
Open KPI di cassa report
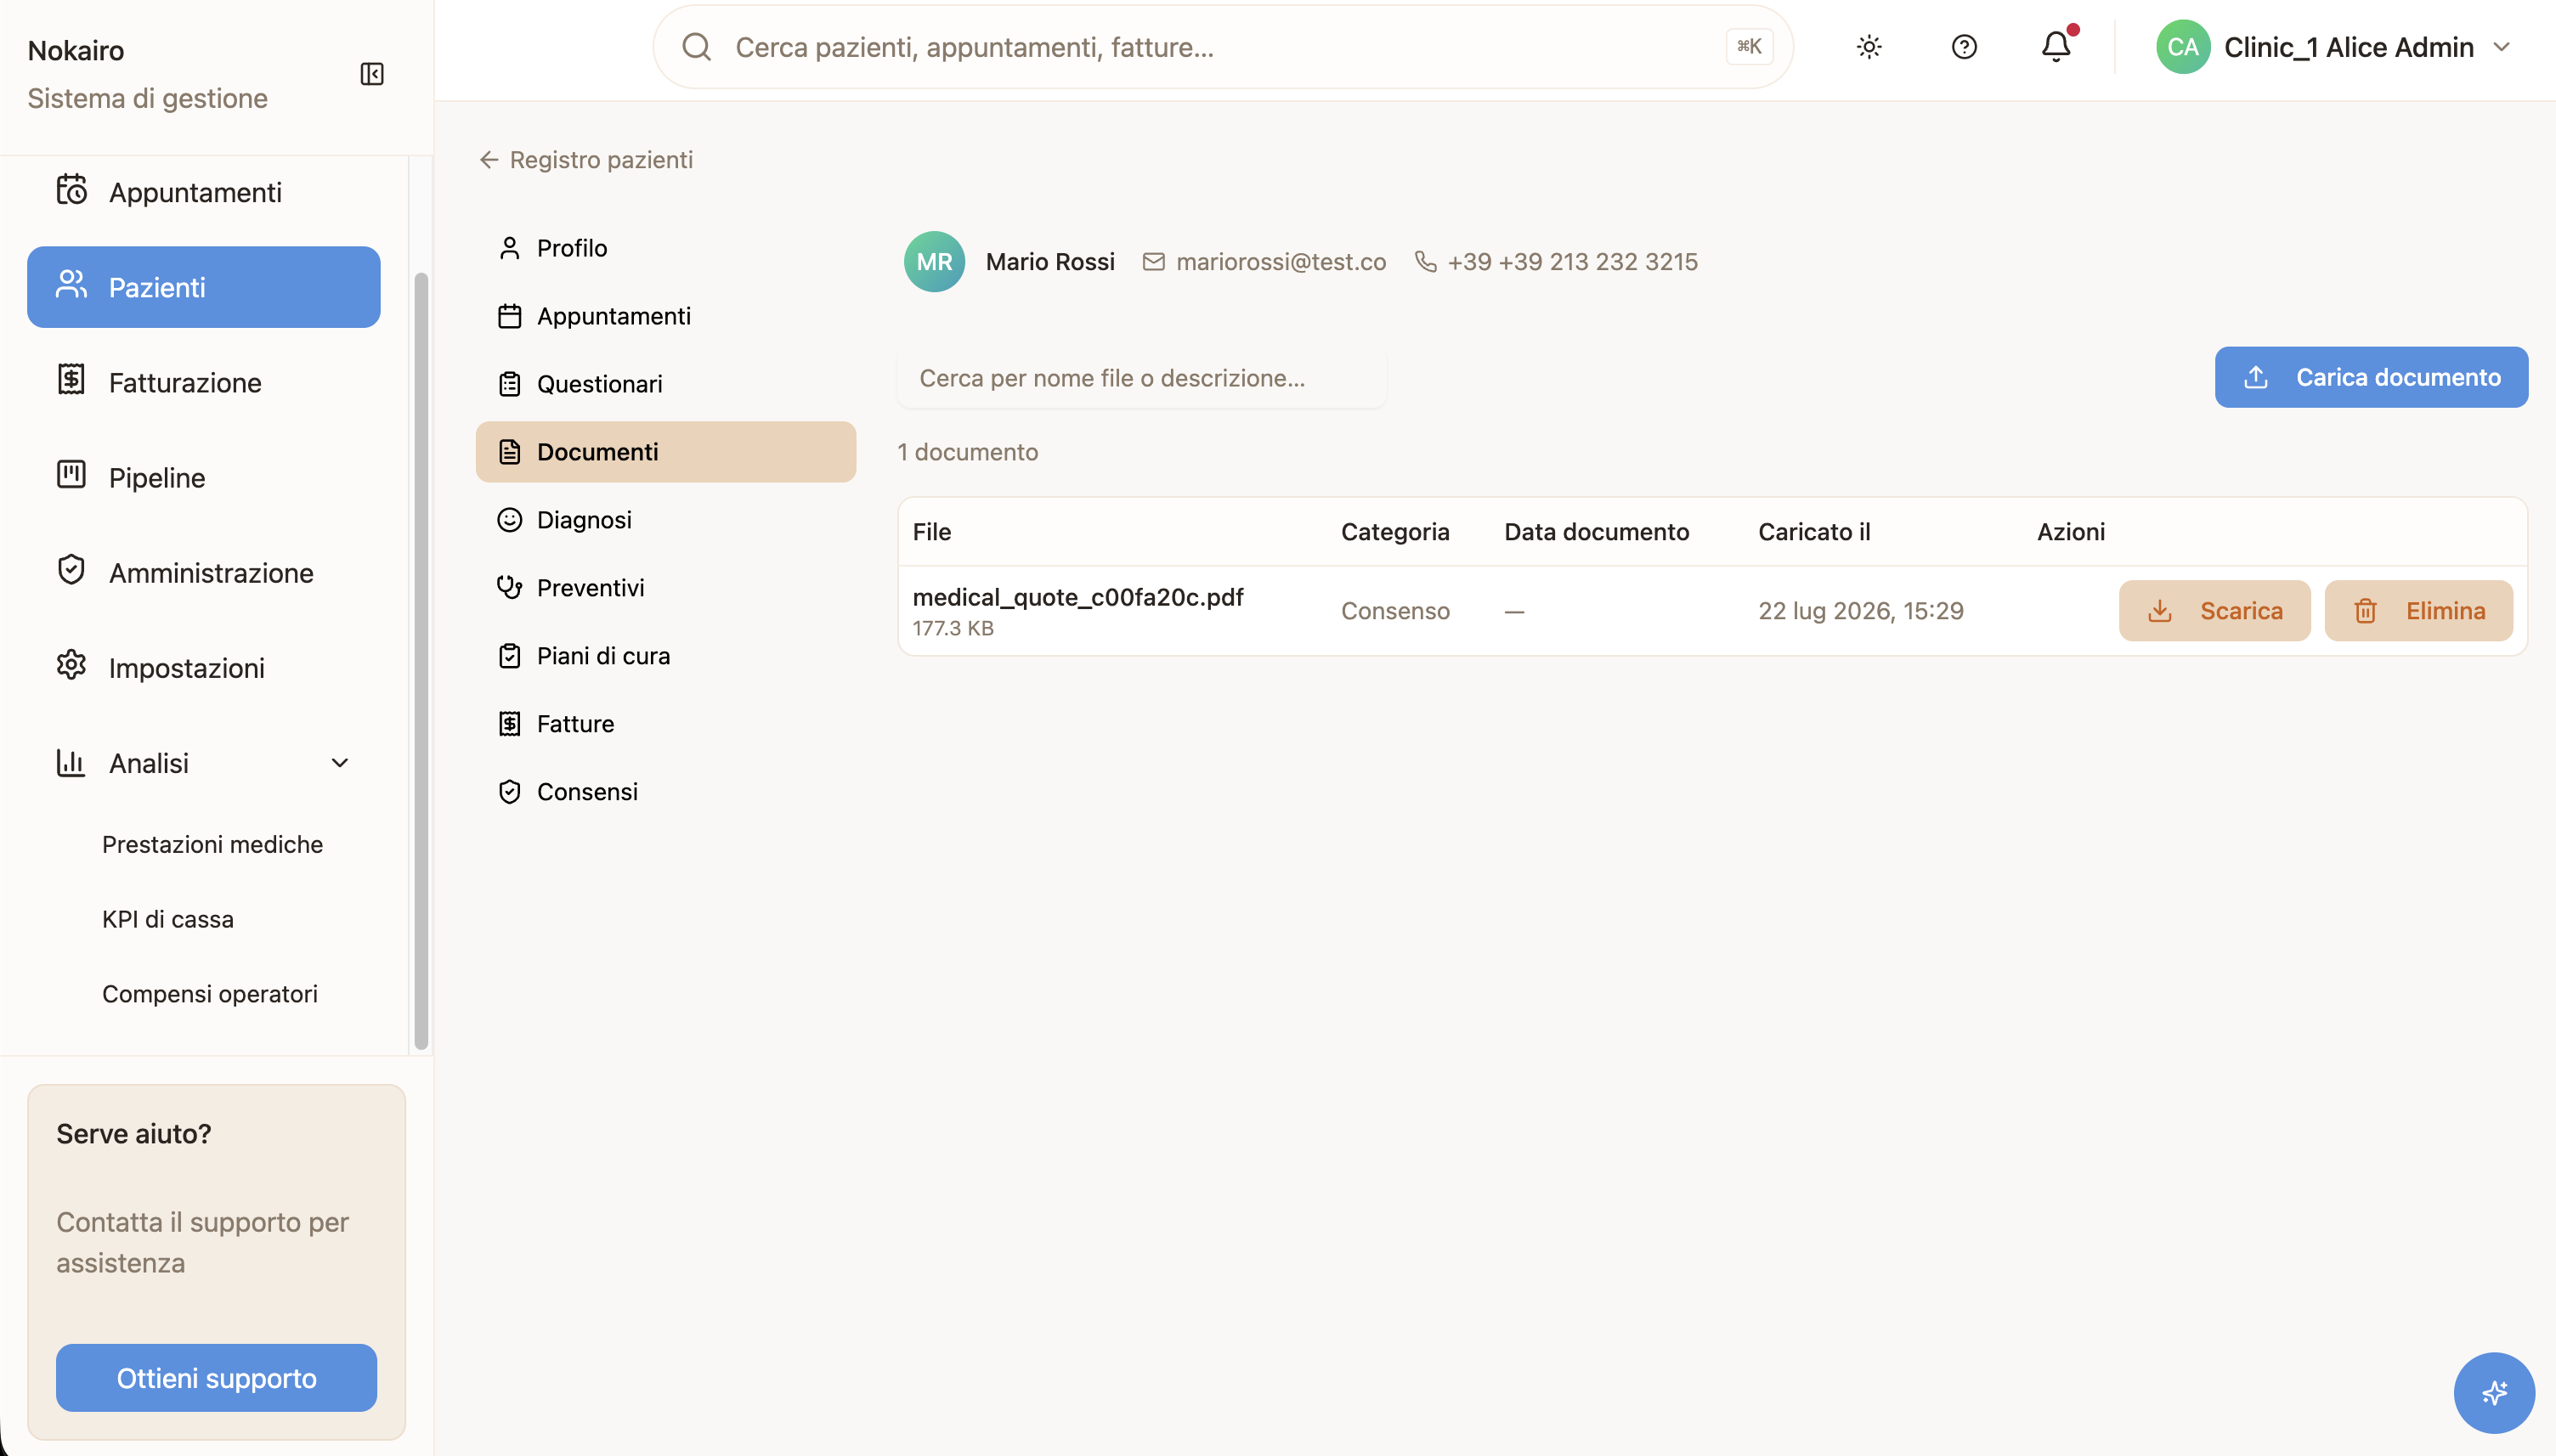tap(168, 919)
